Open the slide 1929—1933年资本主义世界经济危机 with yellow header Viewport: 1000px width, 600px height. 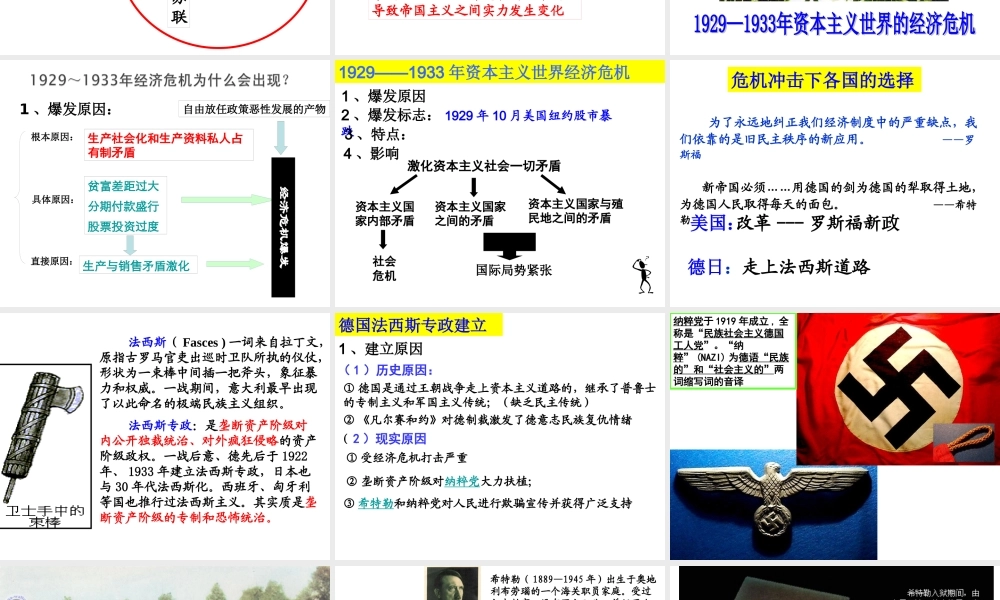pos(499,183)
